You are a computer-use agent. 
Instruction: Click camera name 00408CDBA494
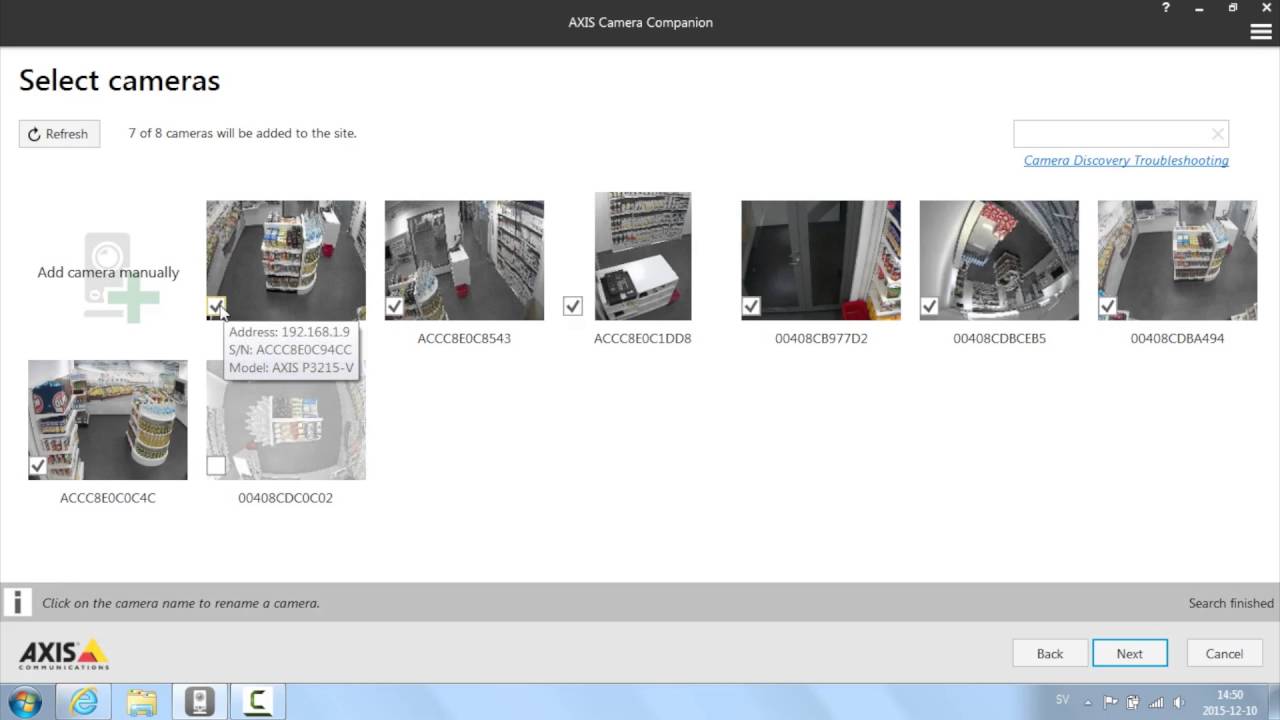point(1177,338)
